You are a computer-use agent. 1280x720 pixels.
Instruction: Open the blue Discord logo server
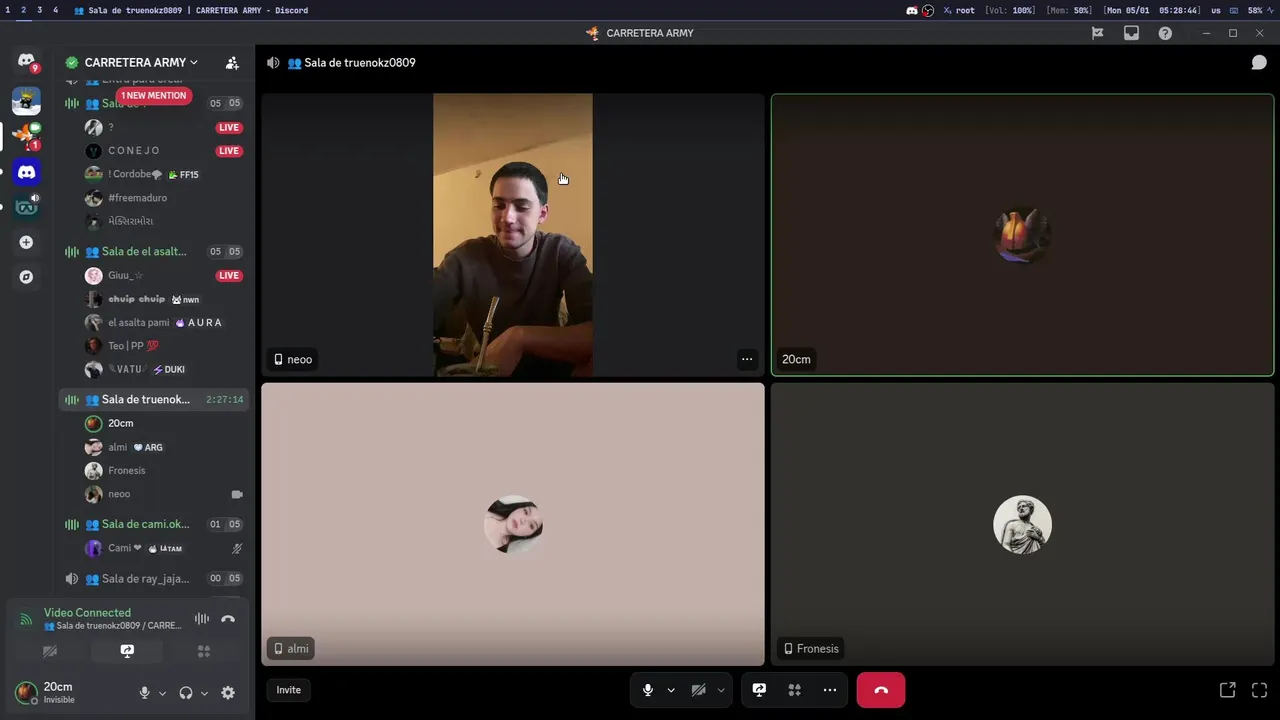pos(26,172)
